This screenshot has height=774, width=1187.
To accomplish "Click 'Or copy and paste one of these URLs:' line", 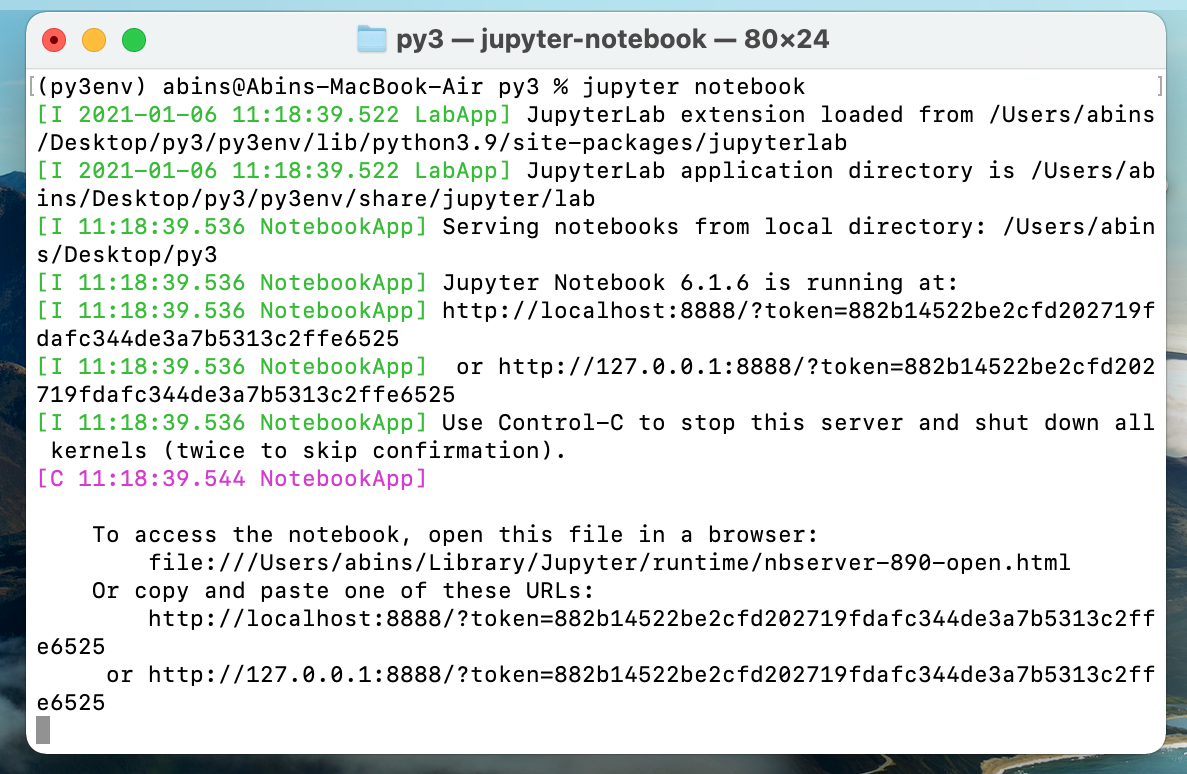I will 343,591.
